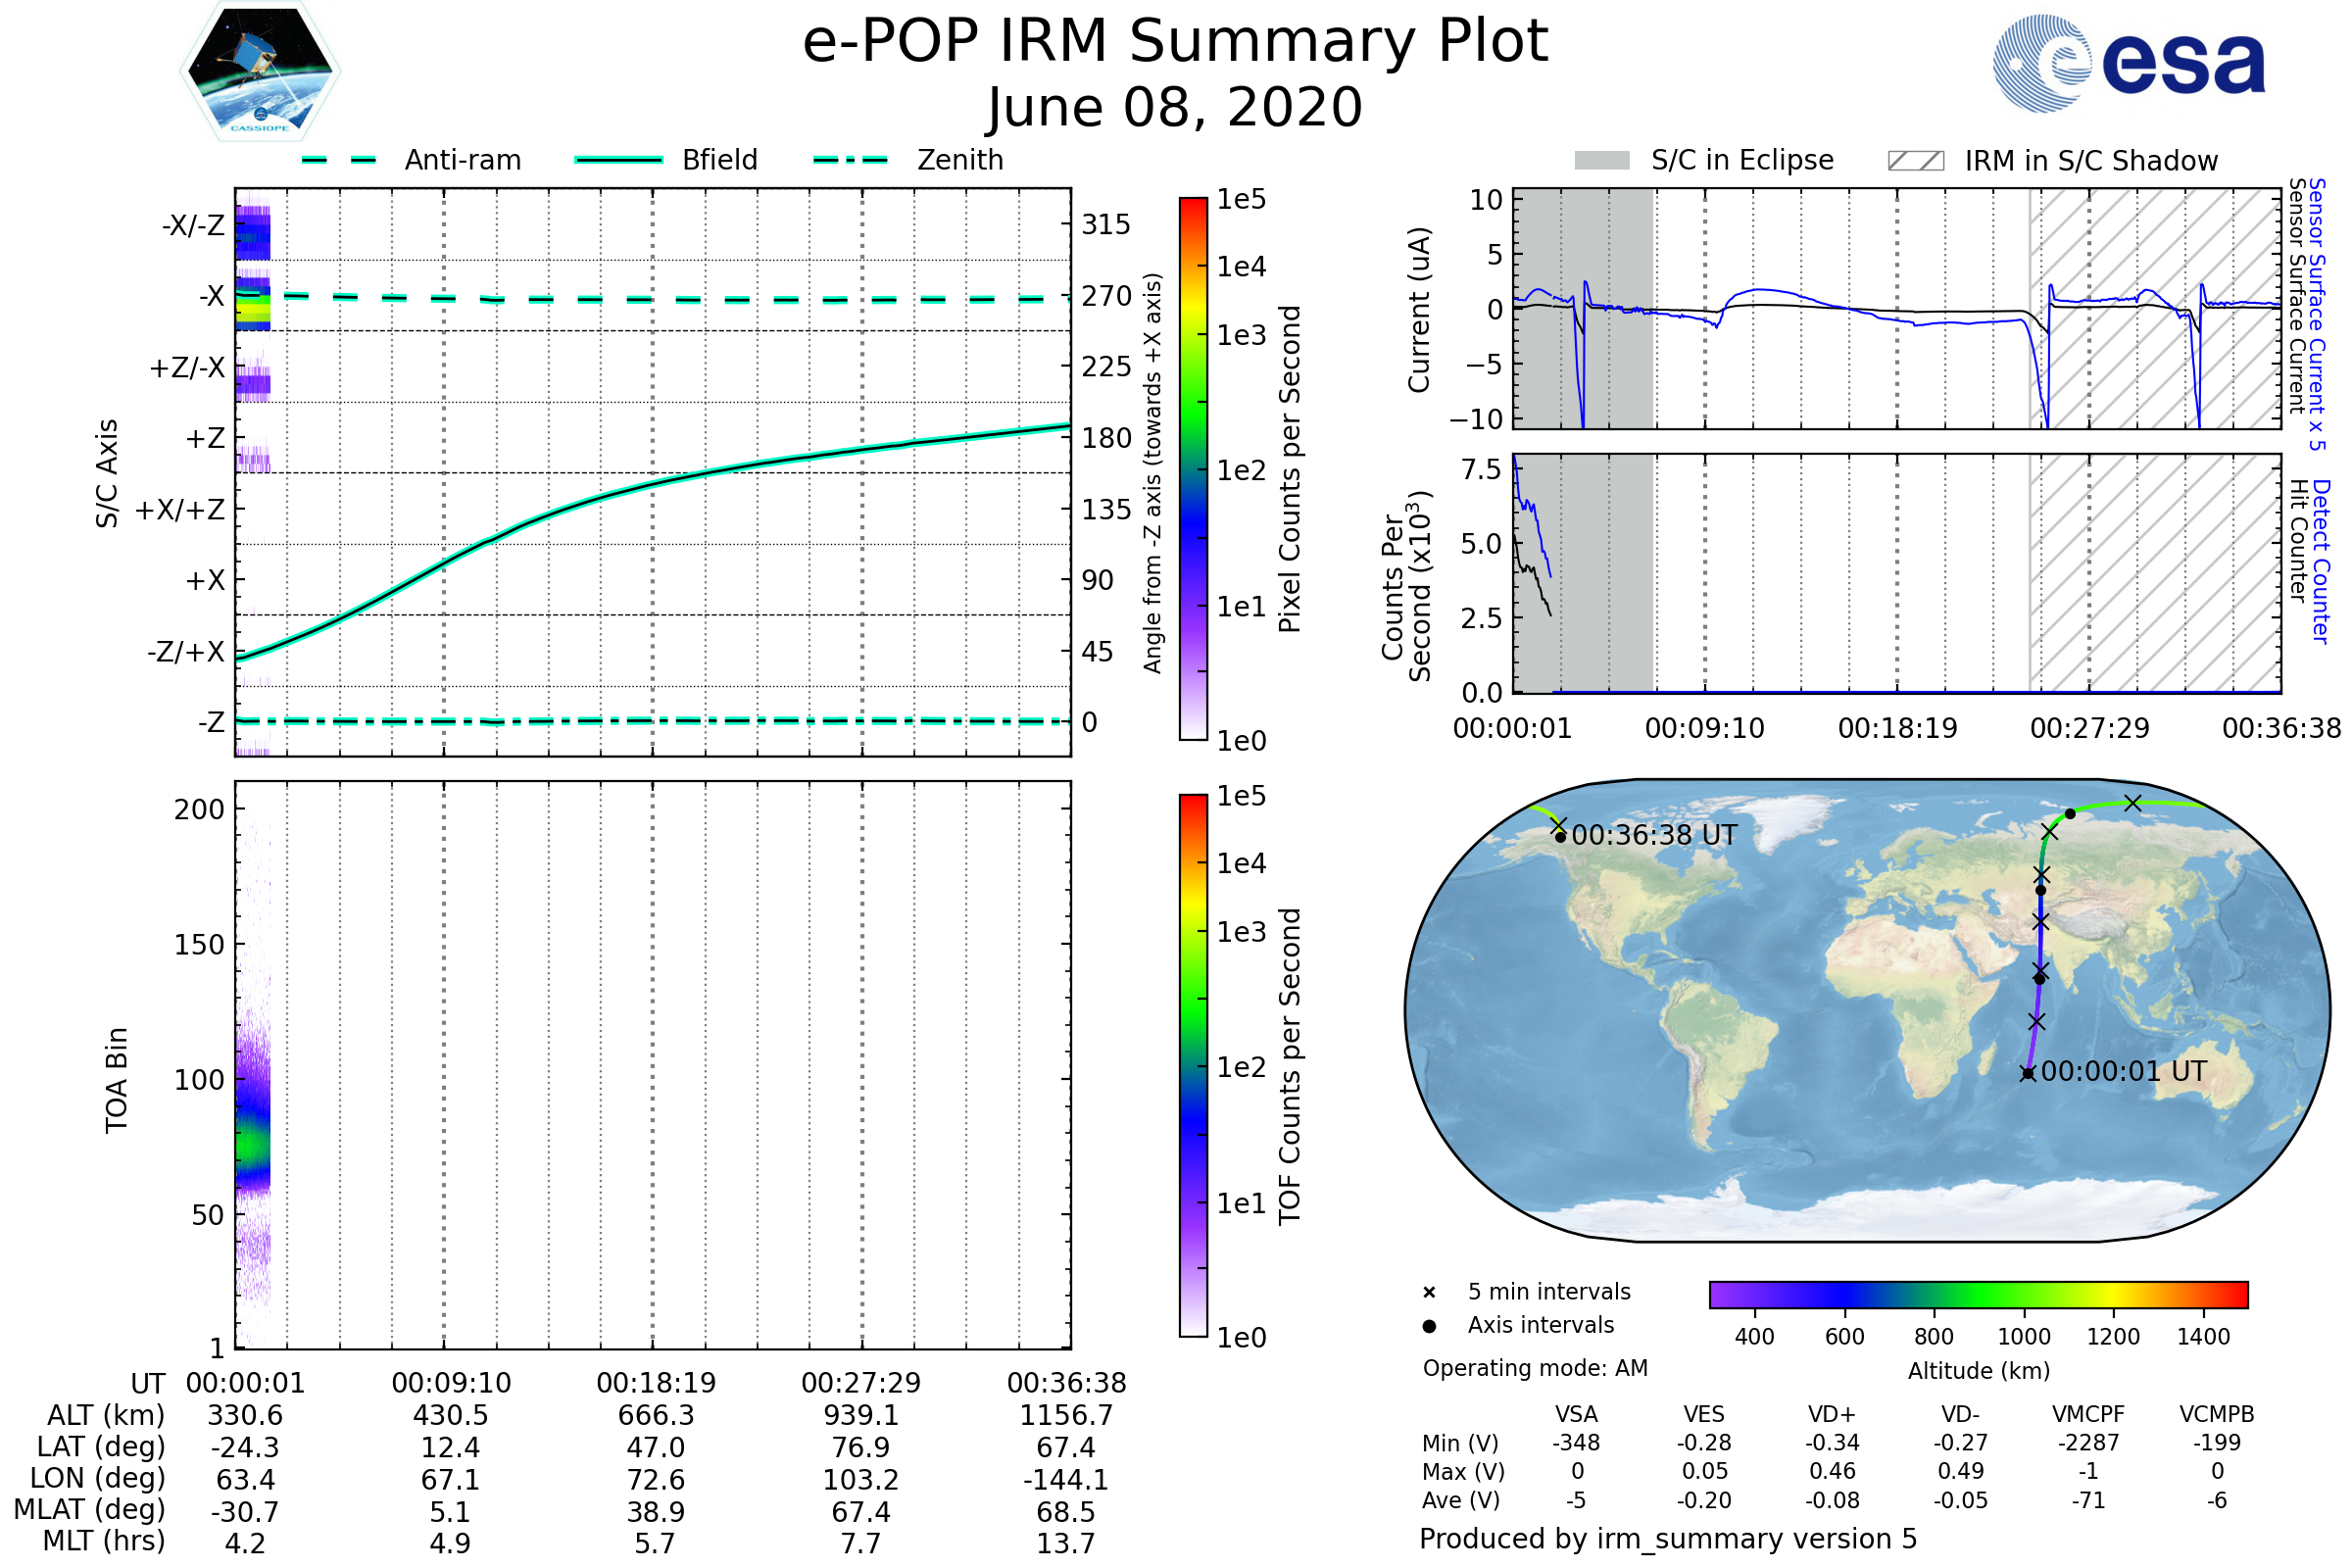Click the TOF Counts per Second colorbar
Screen dimensions: 2352x1568
[x=1193, y=1065]
